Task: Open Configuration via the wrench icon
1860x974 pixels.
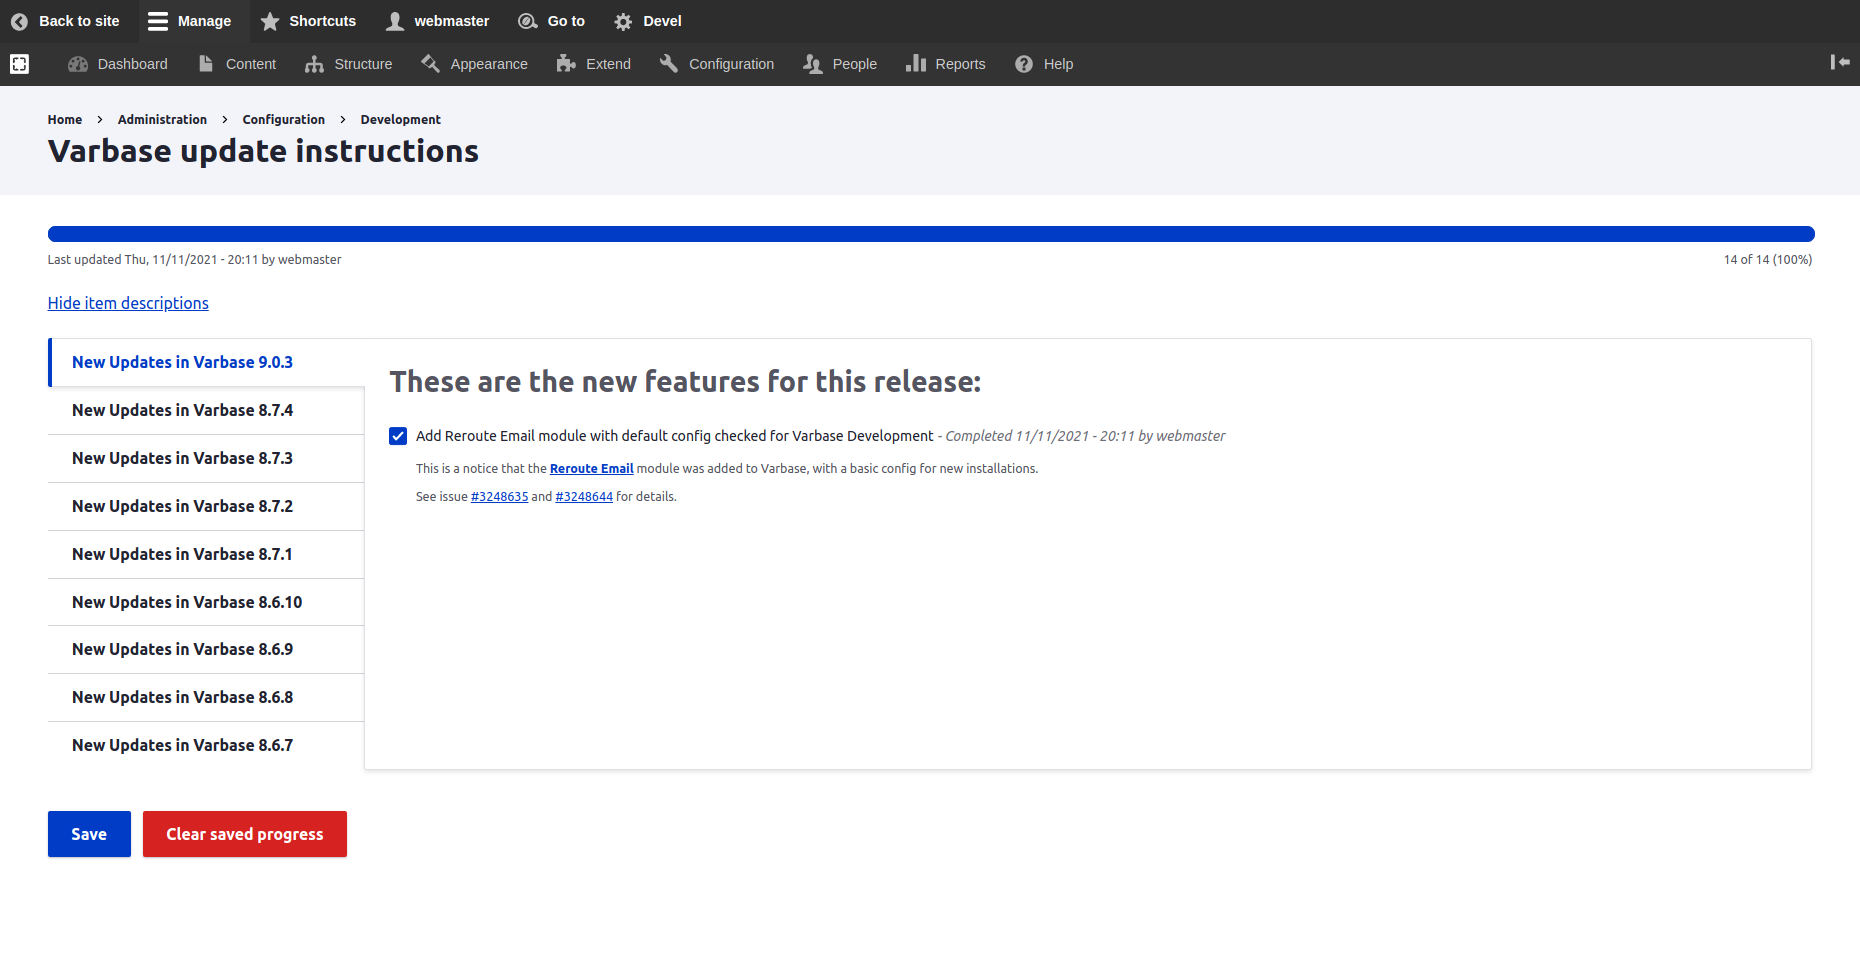Action: click(x=668, y=63)
